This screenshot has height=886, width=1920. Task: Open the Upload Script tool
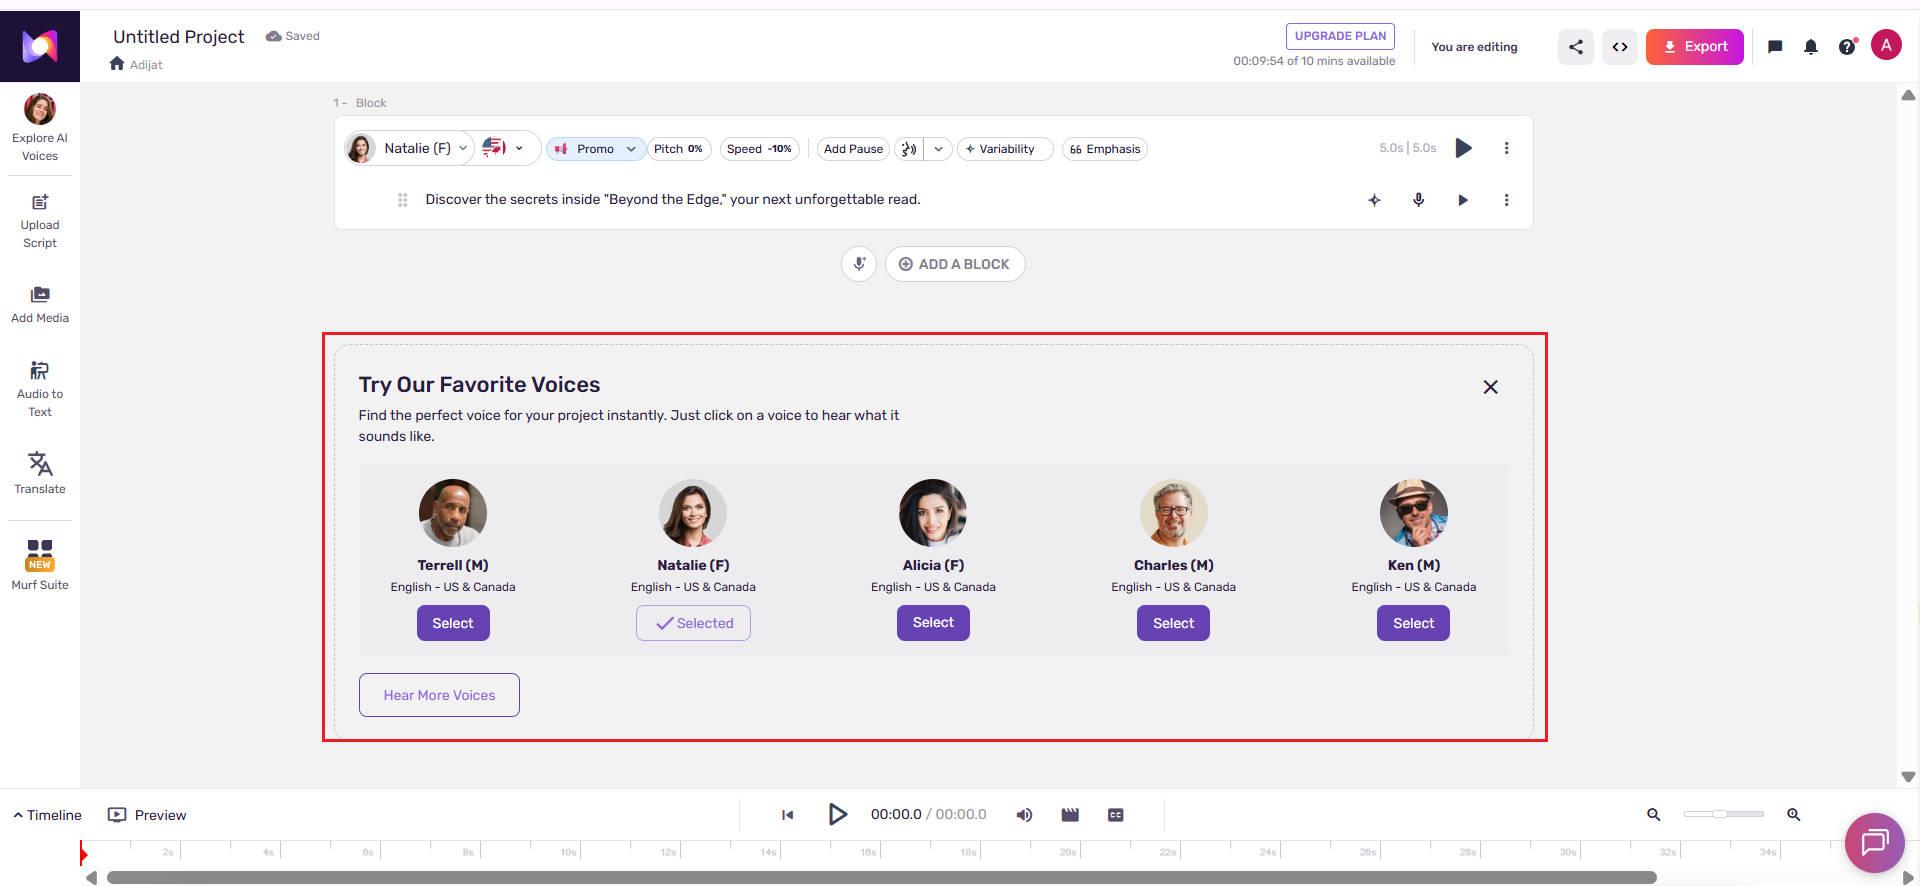40,222
